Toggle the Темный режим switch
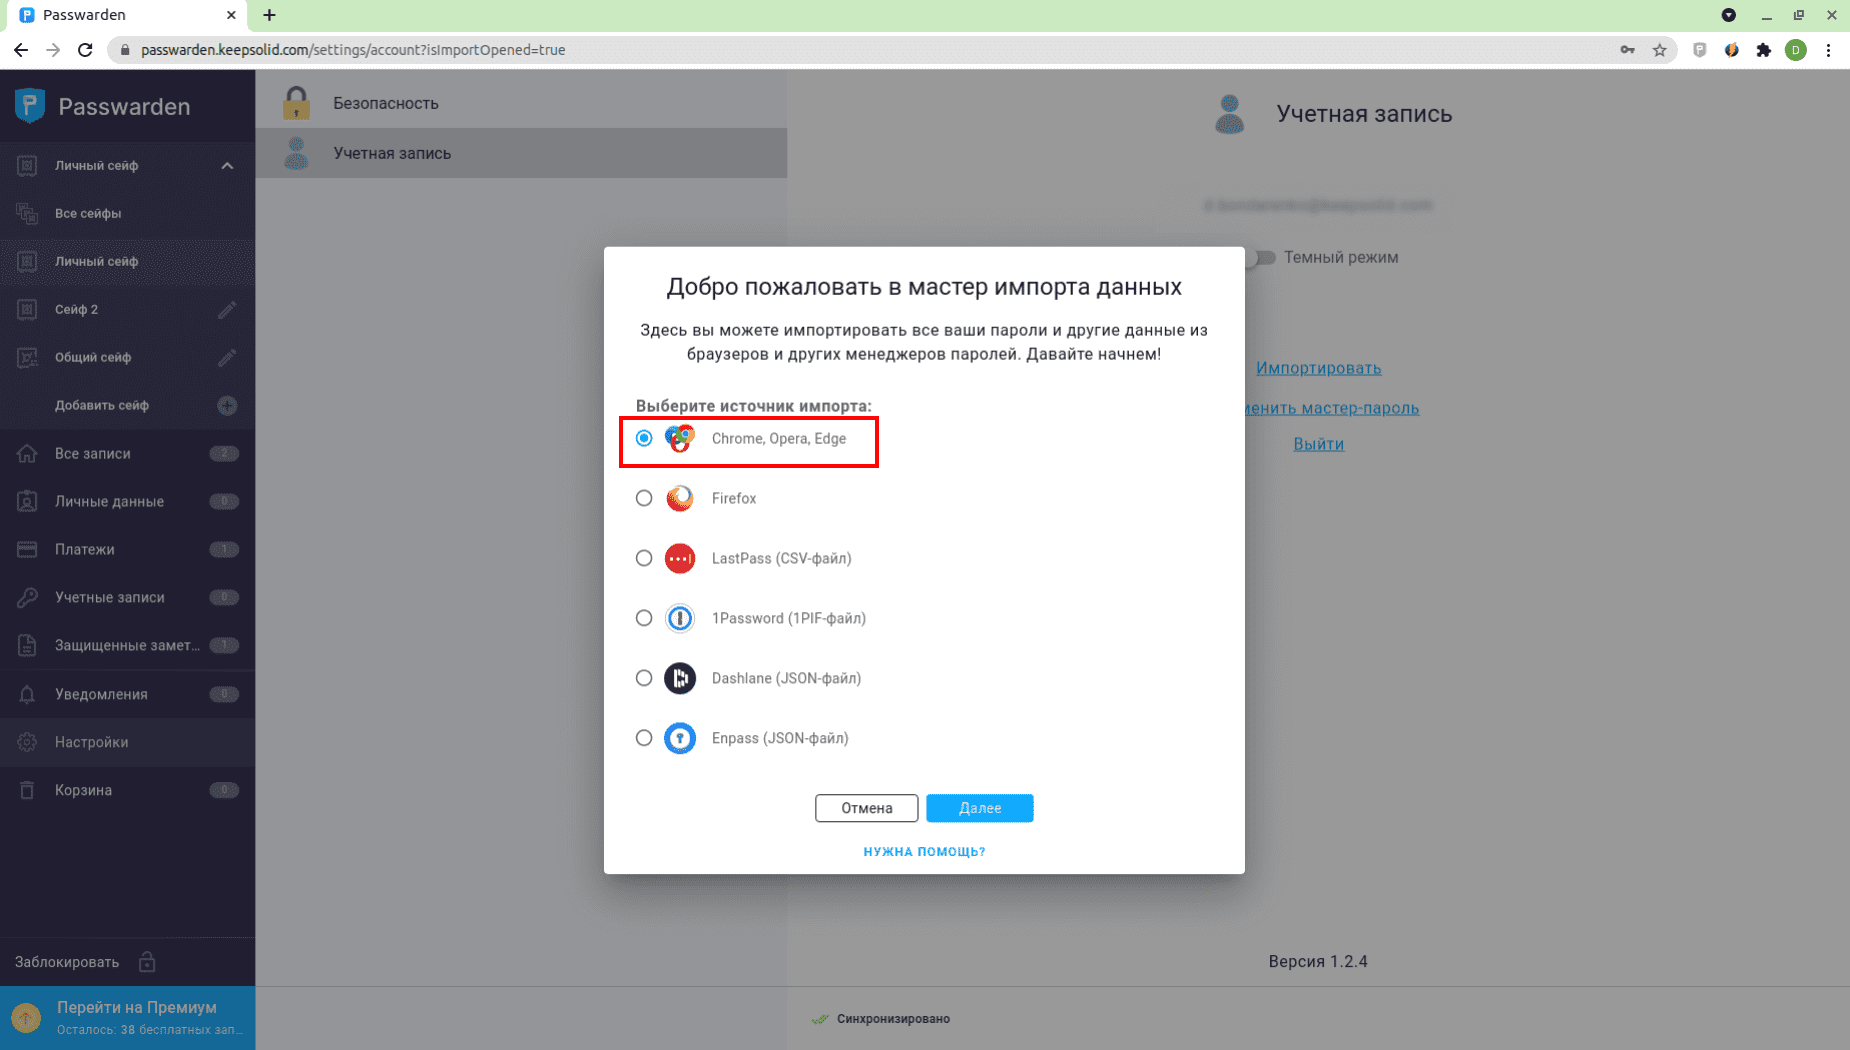Viewport: 1850px width, 1050px height. tap(1261, 258)
